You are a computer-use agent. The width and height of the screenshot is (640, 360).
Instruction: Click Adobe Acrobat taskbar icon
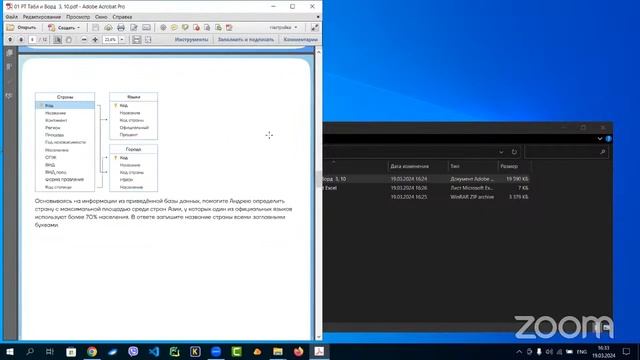pyautogui.click(x=319, y=351)
